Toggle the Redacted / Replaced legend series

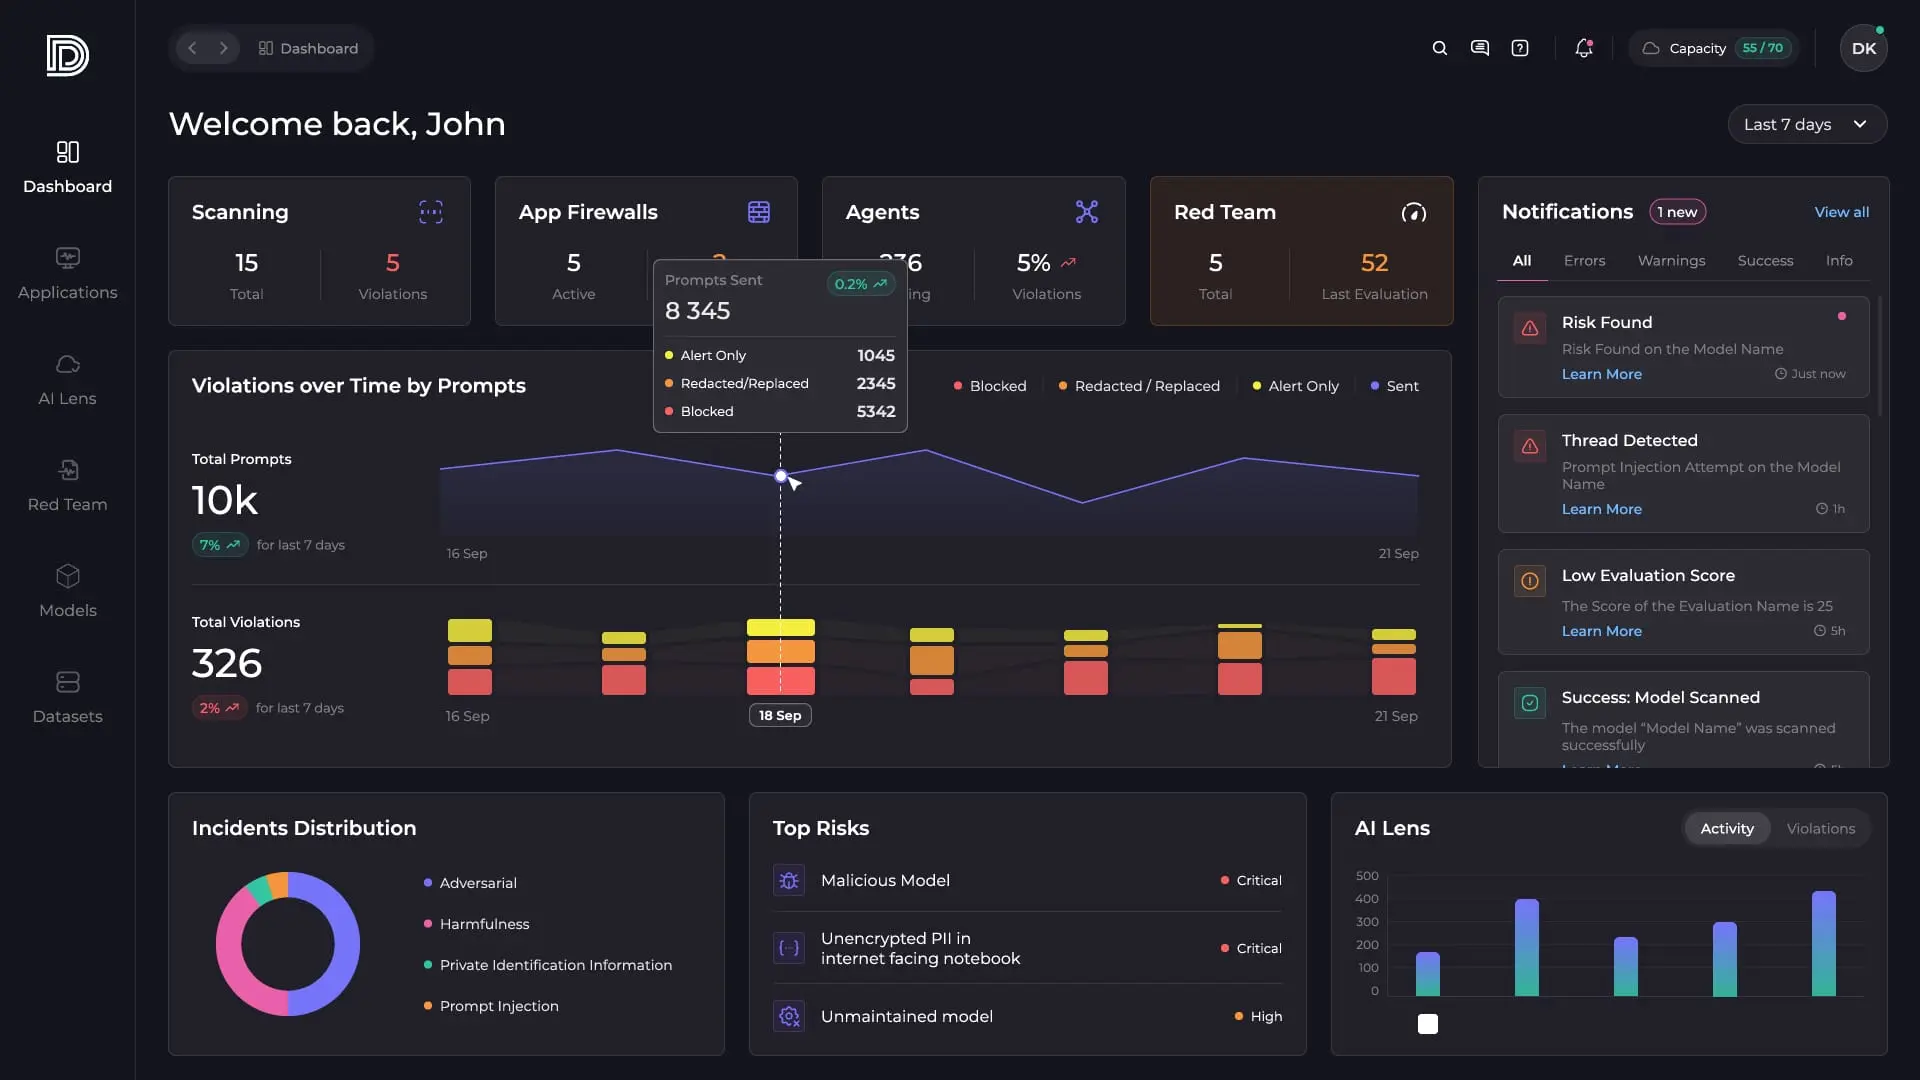(1139, 386)
